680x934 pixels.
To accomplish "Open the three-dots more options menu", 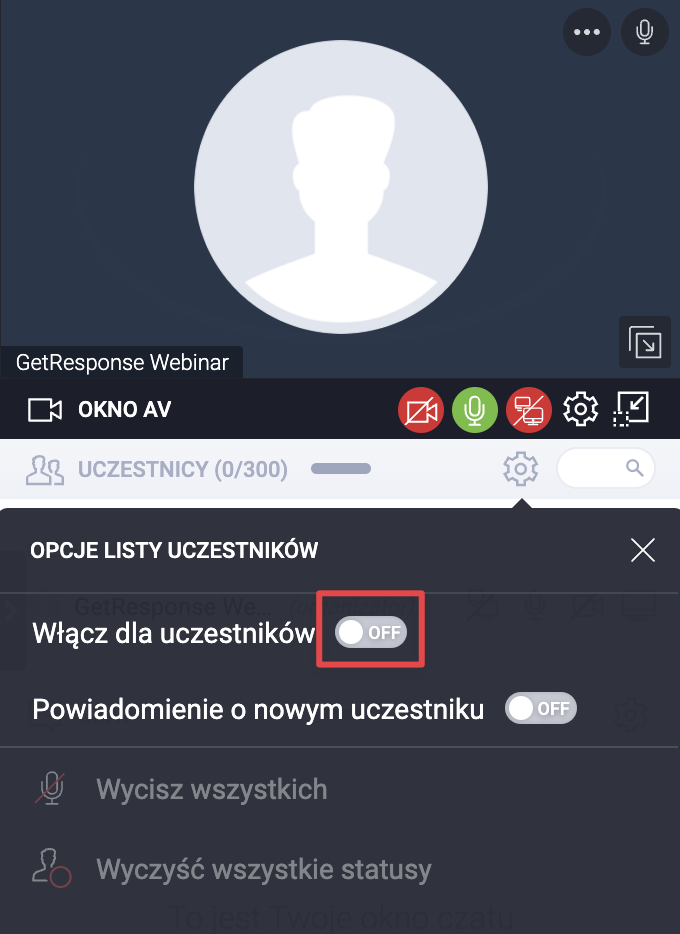I will [587, 32].
